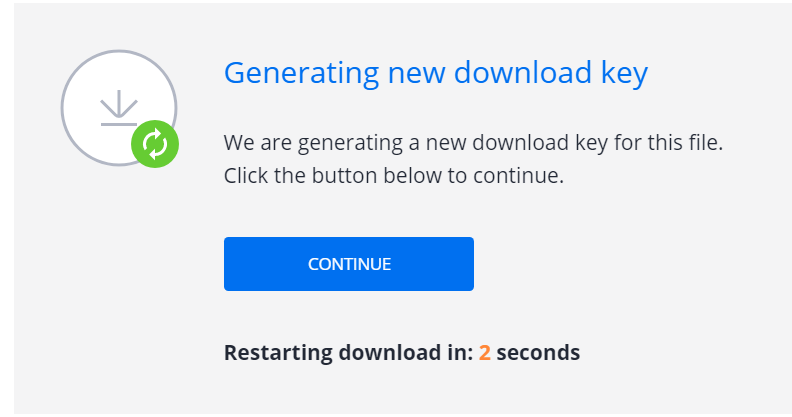Click the horizontal tray line under download arrow
792x417 pixels.
tap(118, 124)
